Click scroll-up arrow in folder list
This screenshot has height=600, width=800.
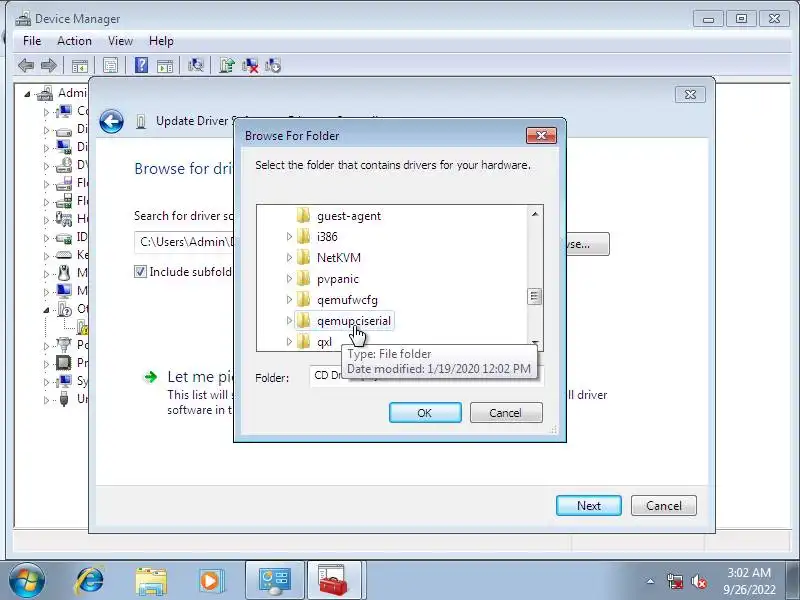pos(535,214)
